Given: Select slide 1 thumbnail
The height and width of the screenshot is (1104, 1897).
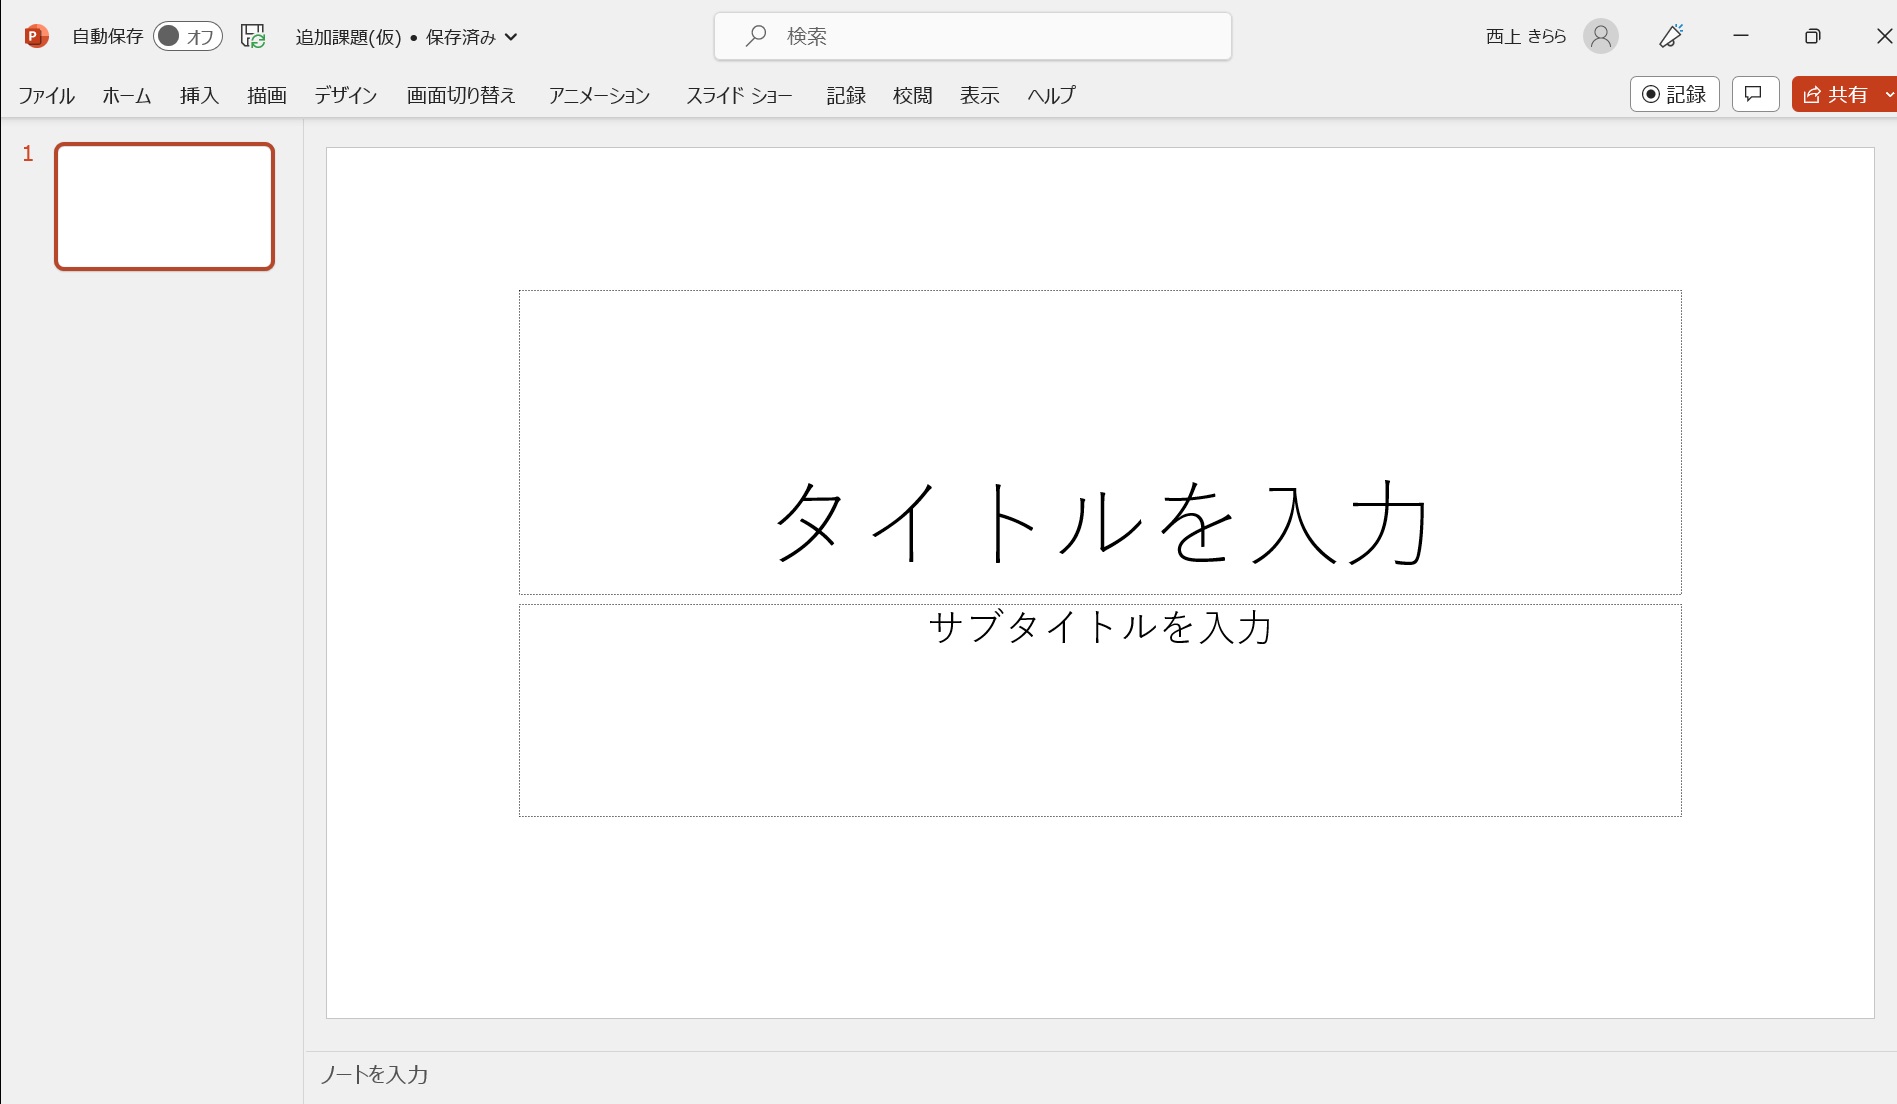Looking at the screenshot, I should [165, 207].
